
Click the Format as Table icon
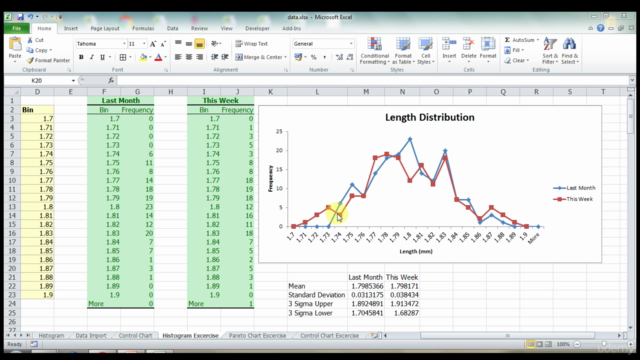tap(403, 44)
